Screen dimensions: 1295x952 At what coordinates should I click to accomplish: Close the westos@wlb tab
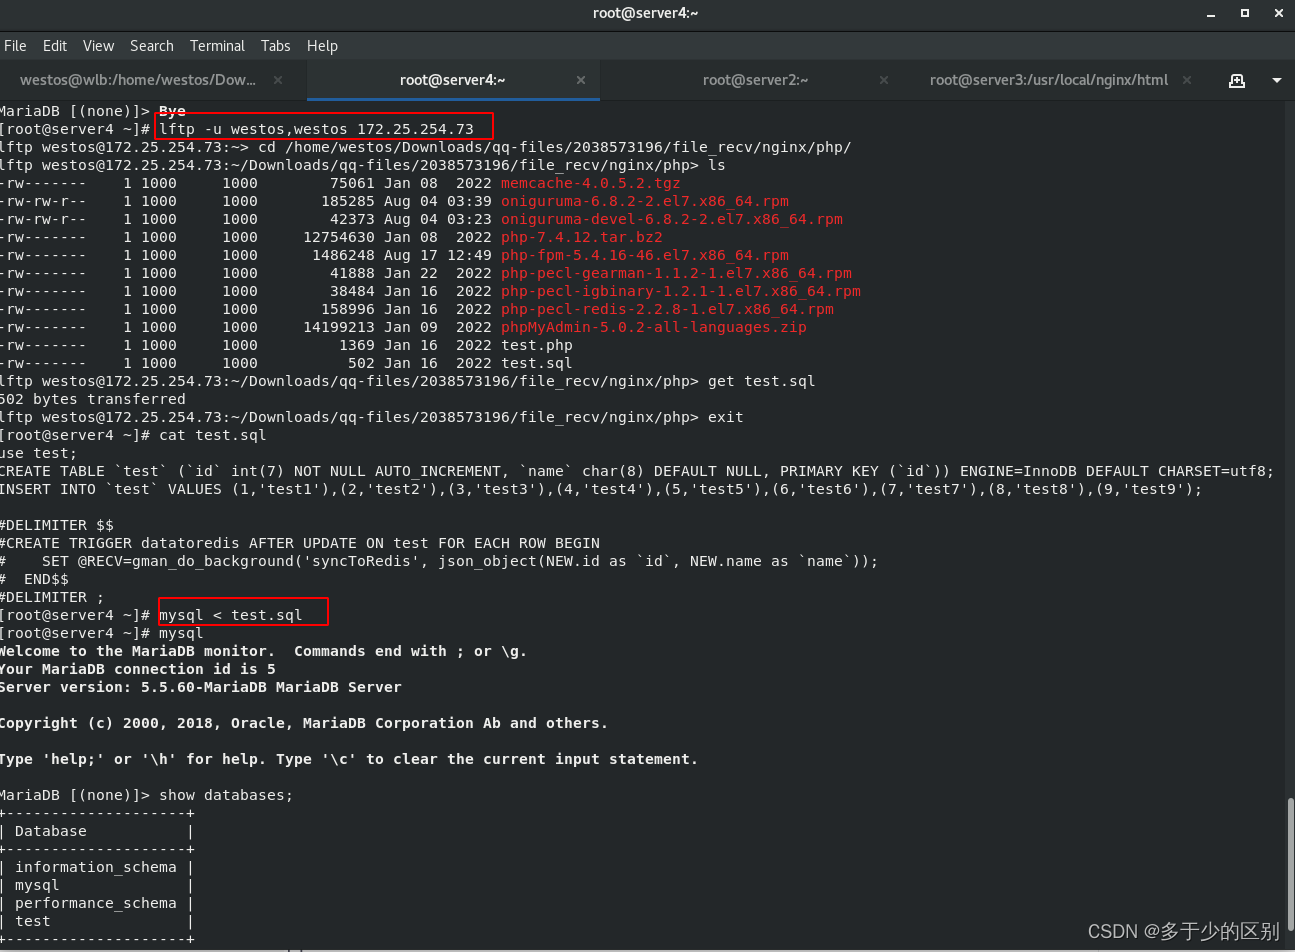tap(278, 80)
